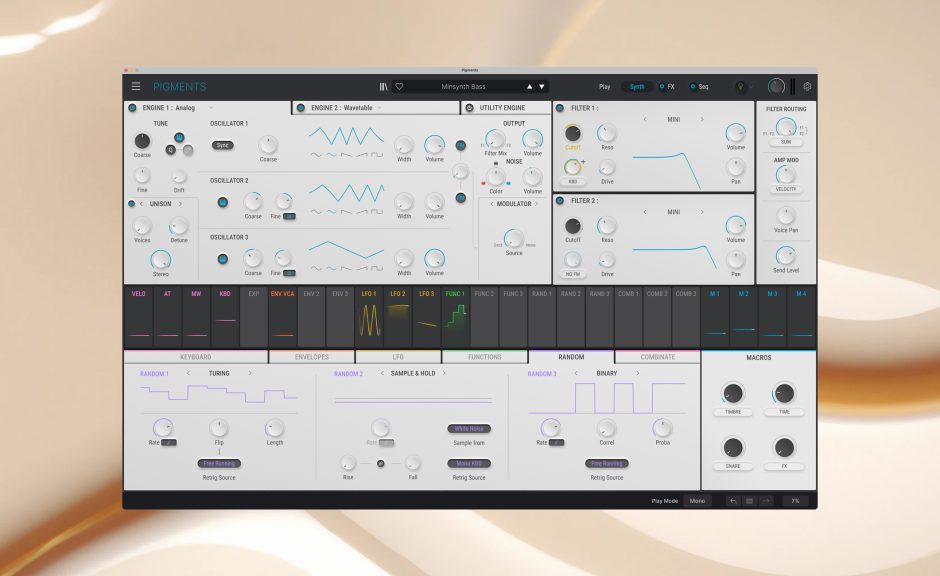The width and height of the screenshot is (940, 576).
Task: Open Filter 1 MINI filter model dropdown
Action: coord(672,119)
